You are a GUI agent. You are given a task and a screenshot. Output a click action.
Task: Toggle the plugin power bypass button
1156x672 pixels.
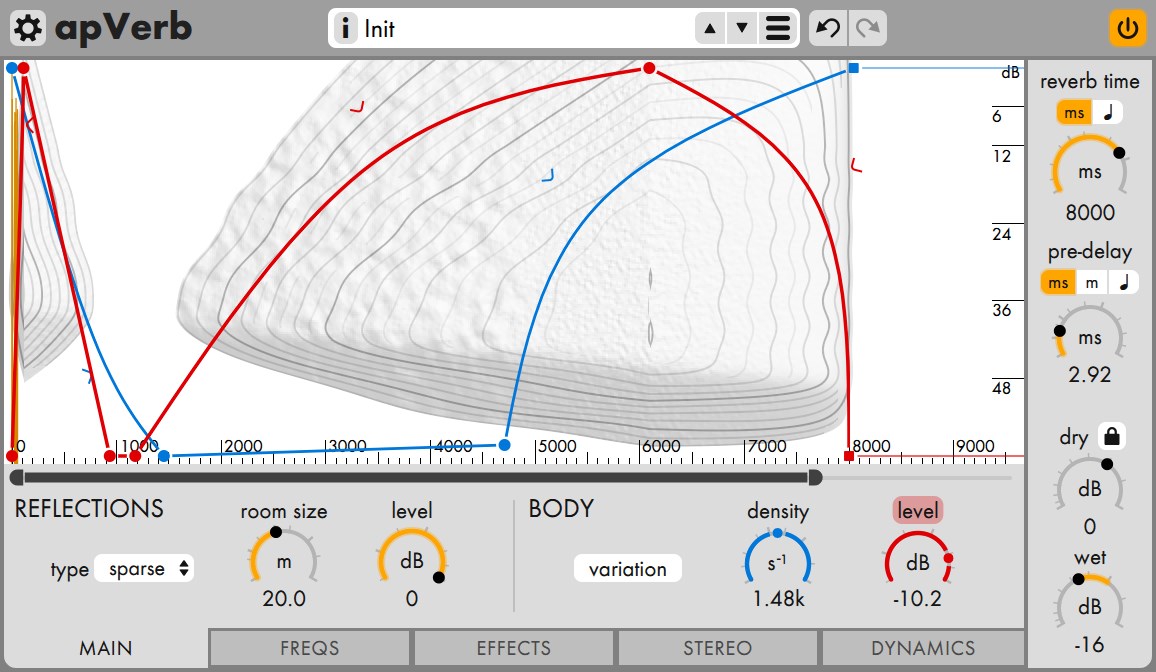click(x=1127, y=29)
